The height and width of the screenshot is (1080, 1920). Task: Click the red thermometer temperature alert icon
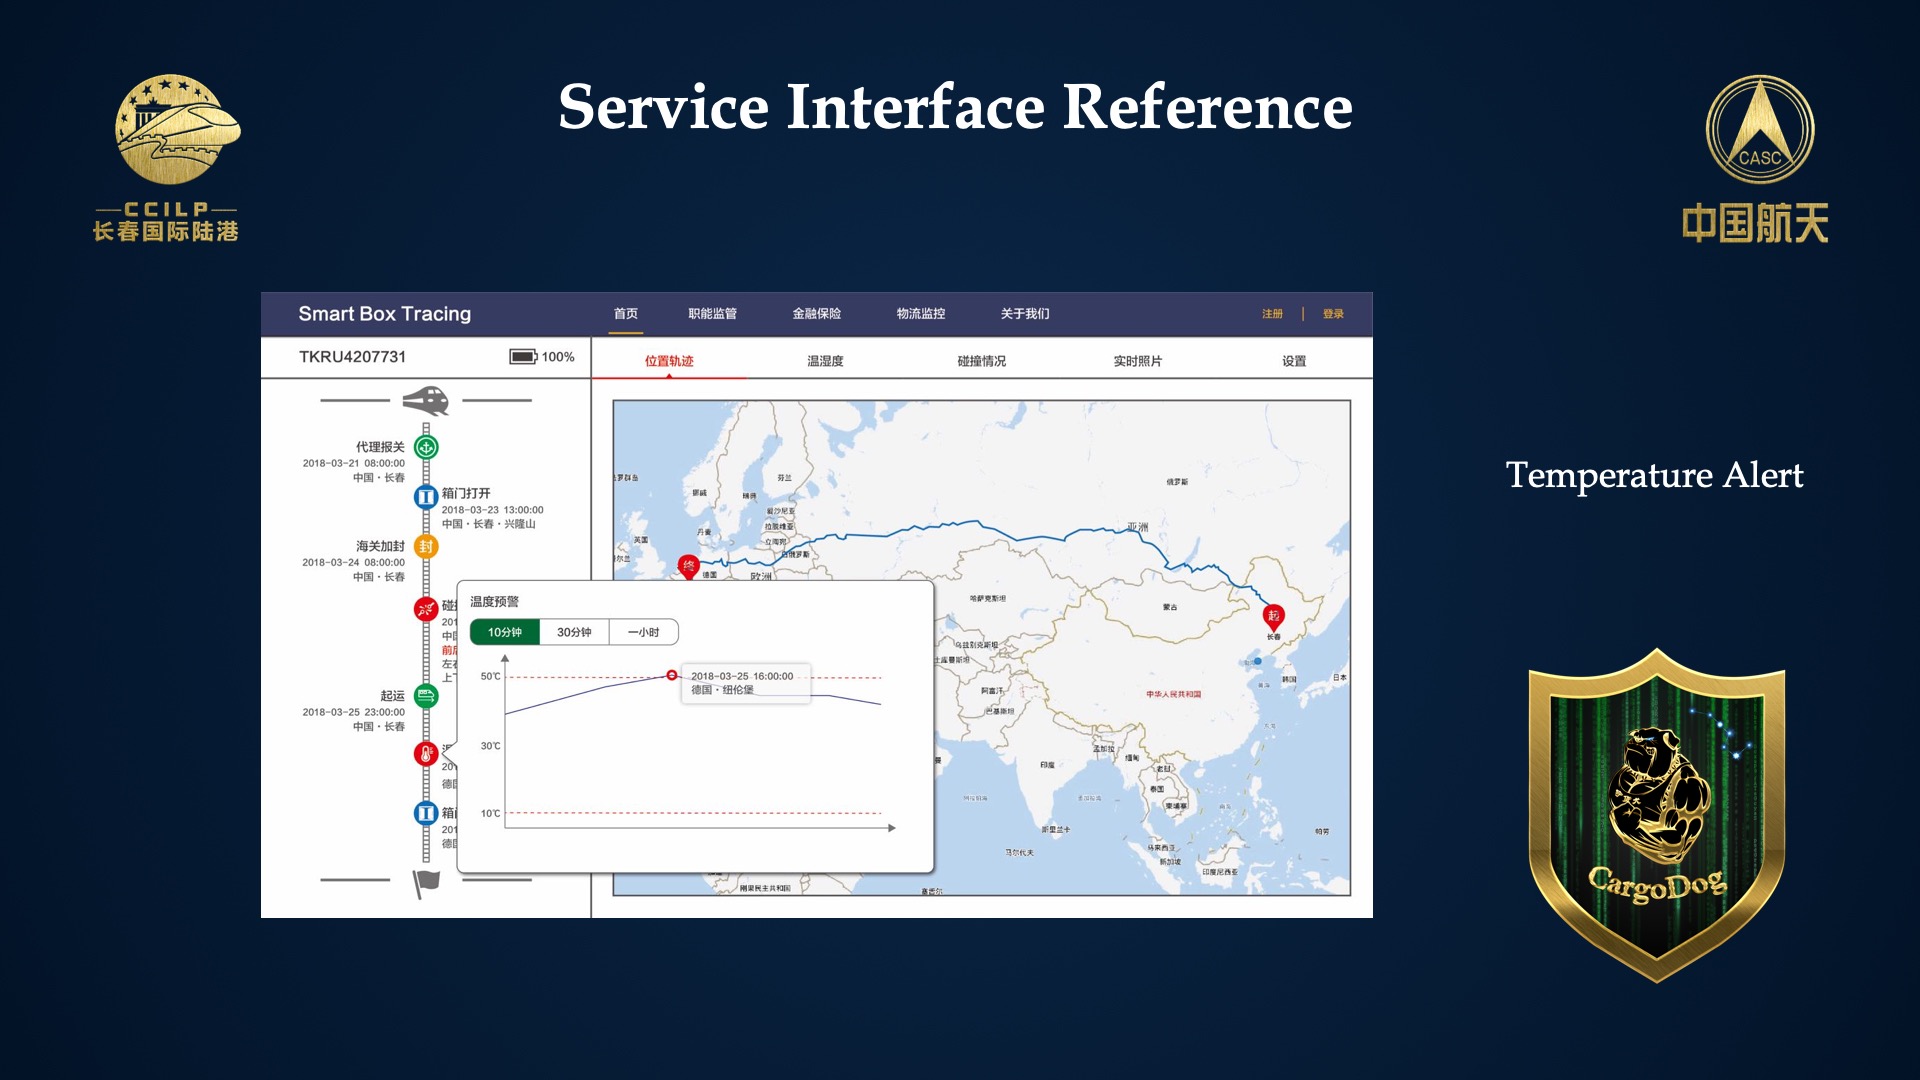[x=426, y=754]
